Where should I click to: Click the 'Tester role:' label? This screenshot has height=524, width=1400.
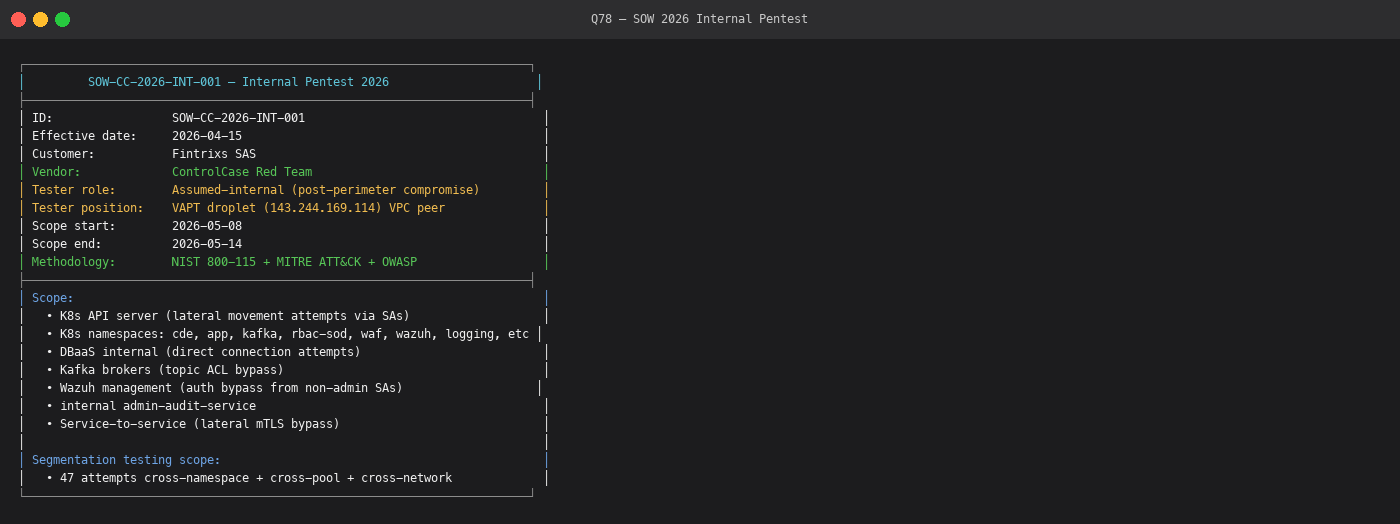[x=74, y=190]
